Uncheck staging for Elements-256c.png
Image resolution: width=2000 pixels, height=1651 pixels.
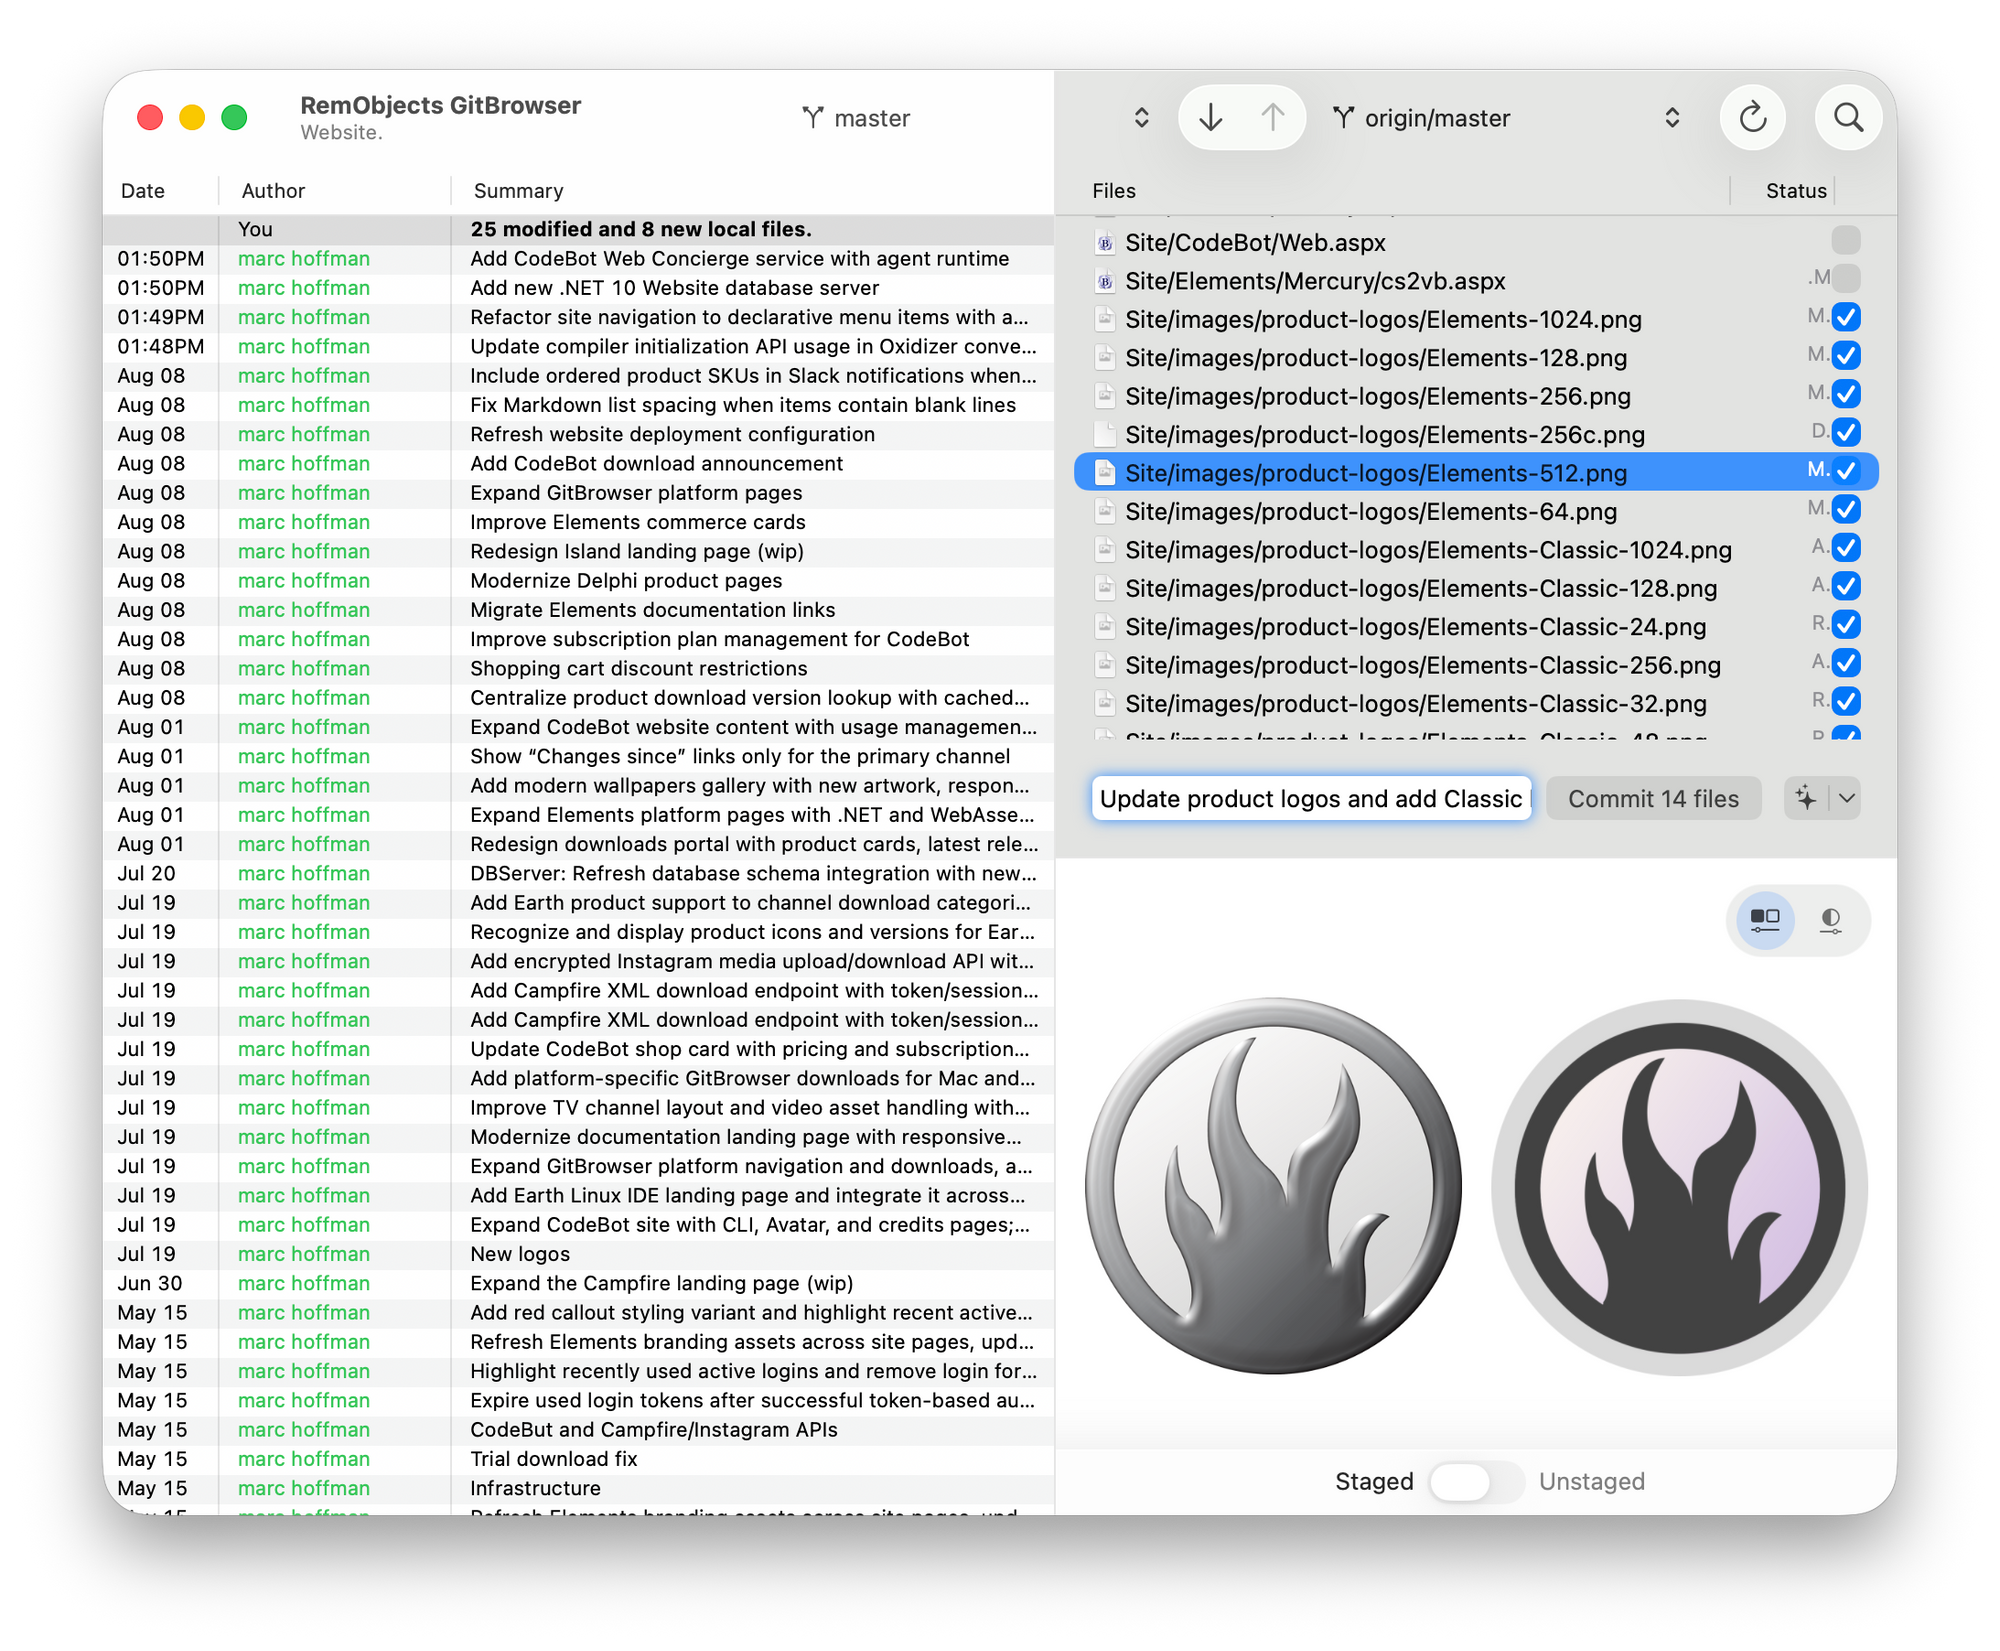(1846, 432)
